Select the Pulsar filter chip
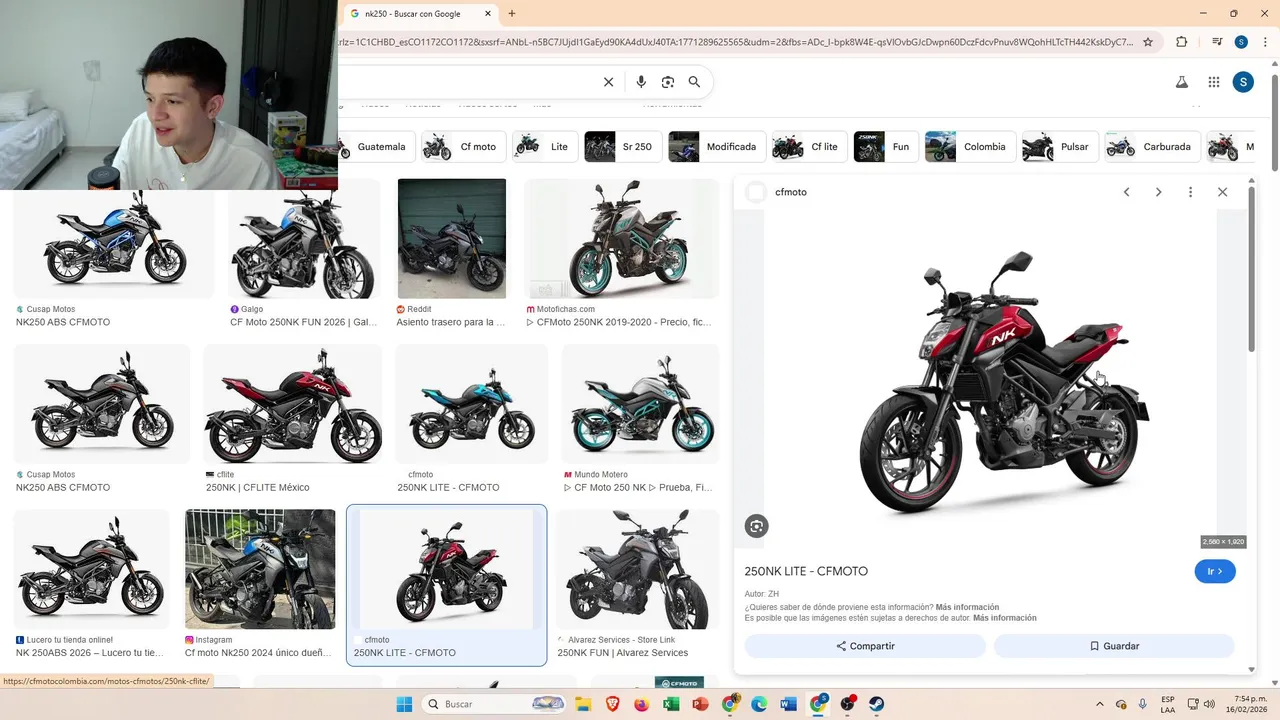The height and width of the screenshot is (720, 1280). click(1059, 147)
